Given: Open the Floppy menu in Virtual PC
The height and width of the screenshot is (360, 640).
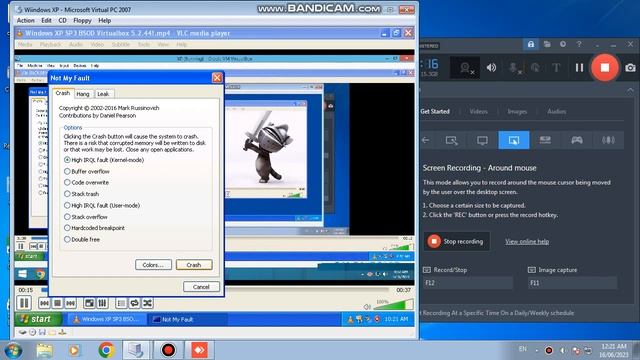Looking at the screenshot, I should click(x=82, y=20).
